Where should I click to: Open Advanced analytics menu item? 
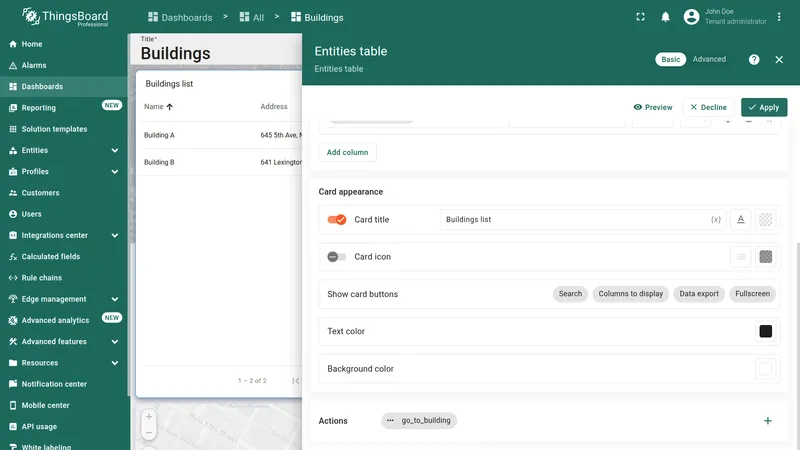point(64,320)
